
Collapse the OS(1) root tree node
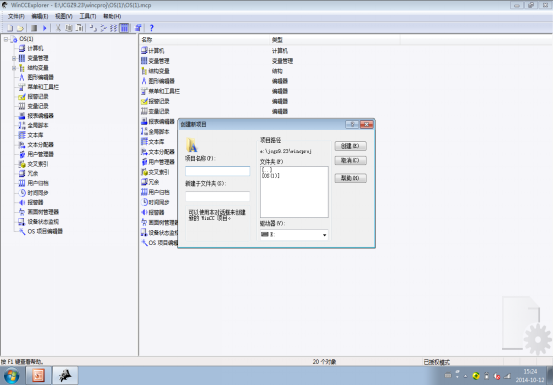pyautogui.click(x=6, y=39)
